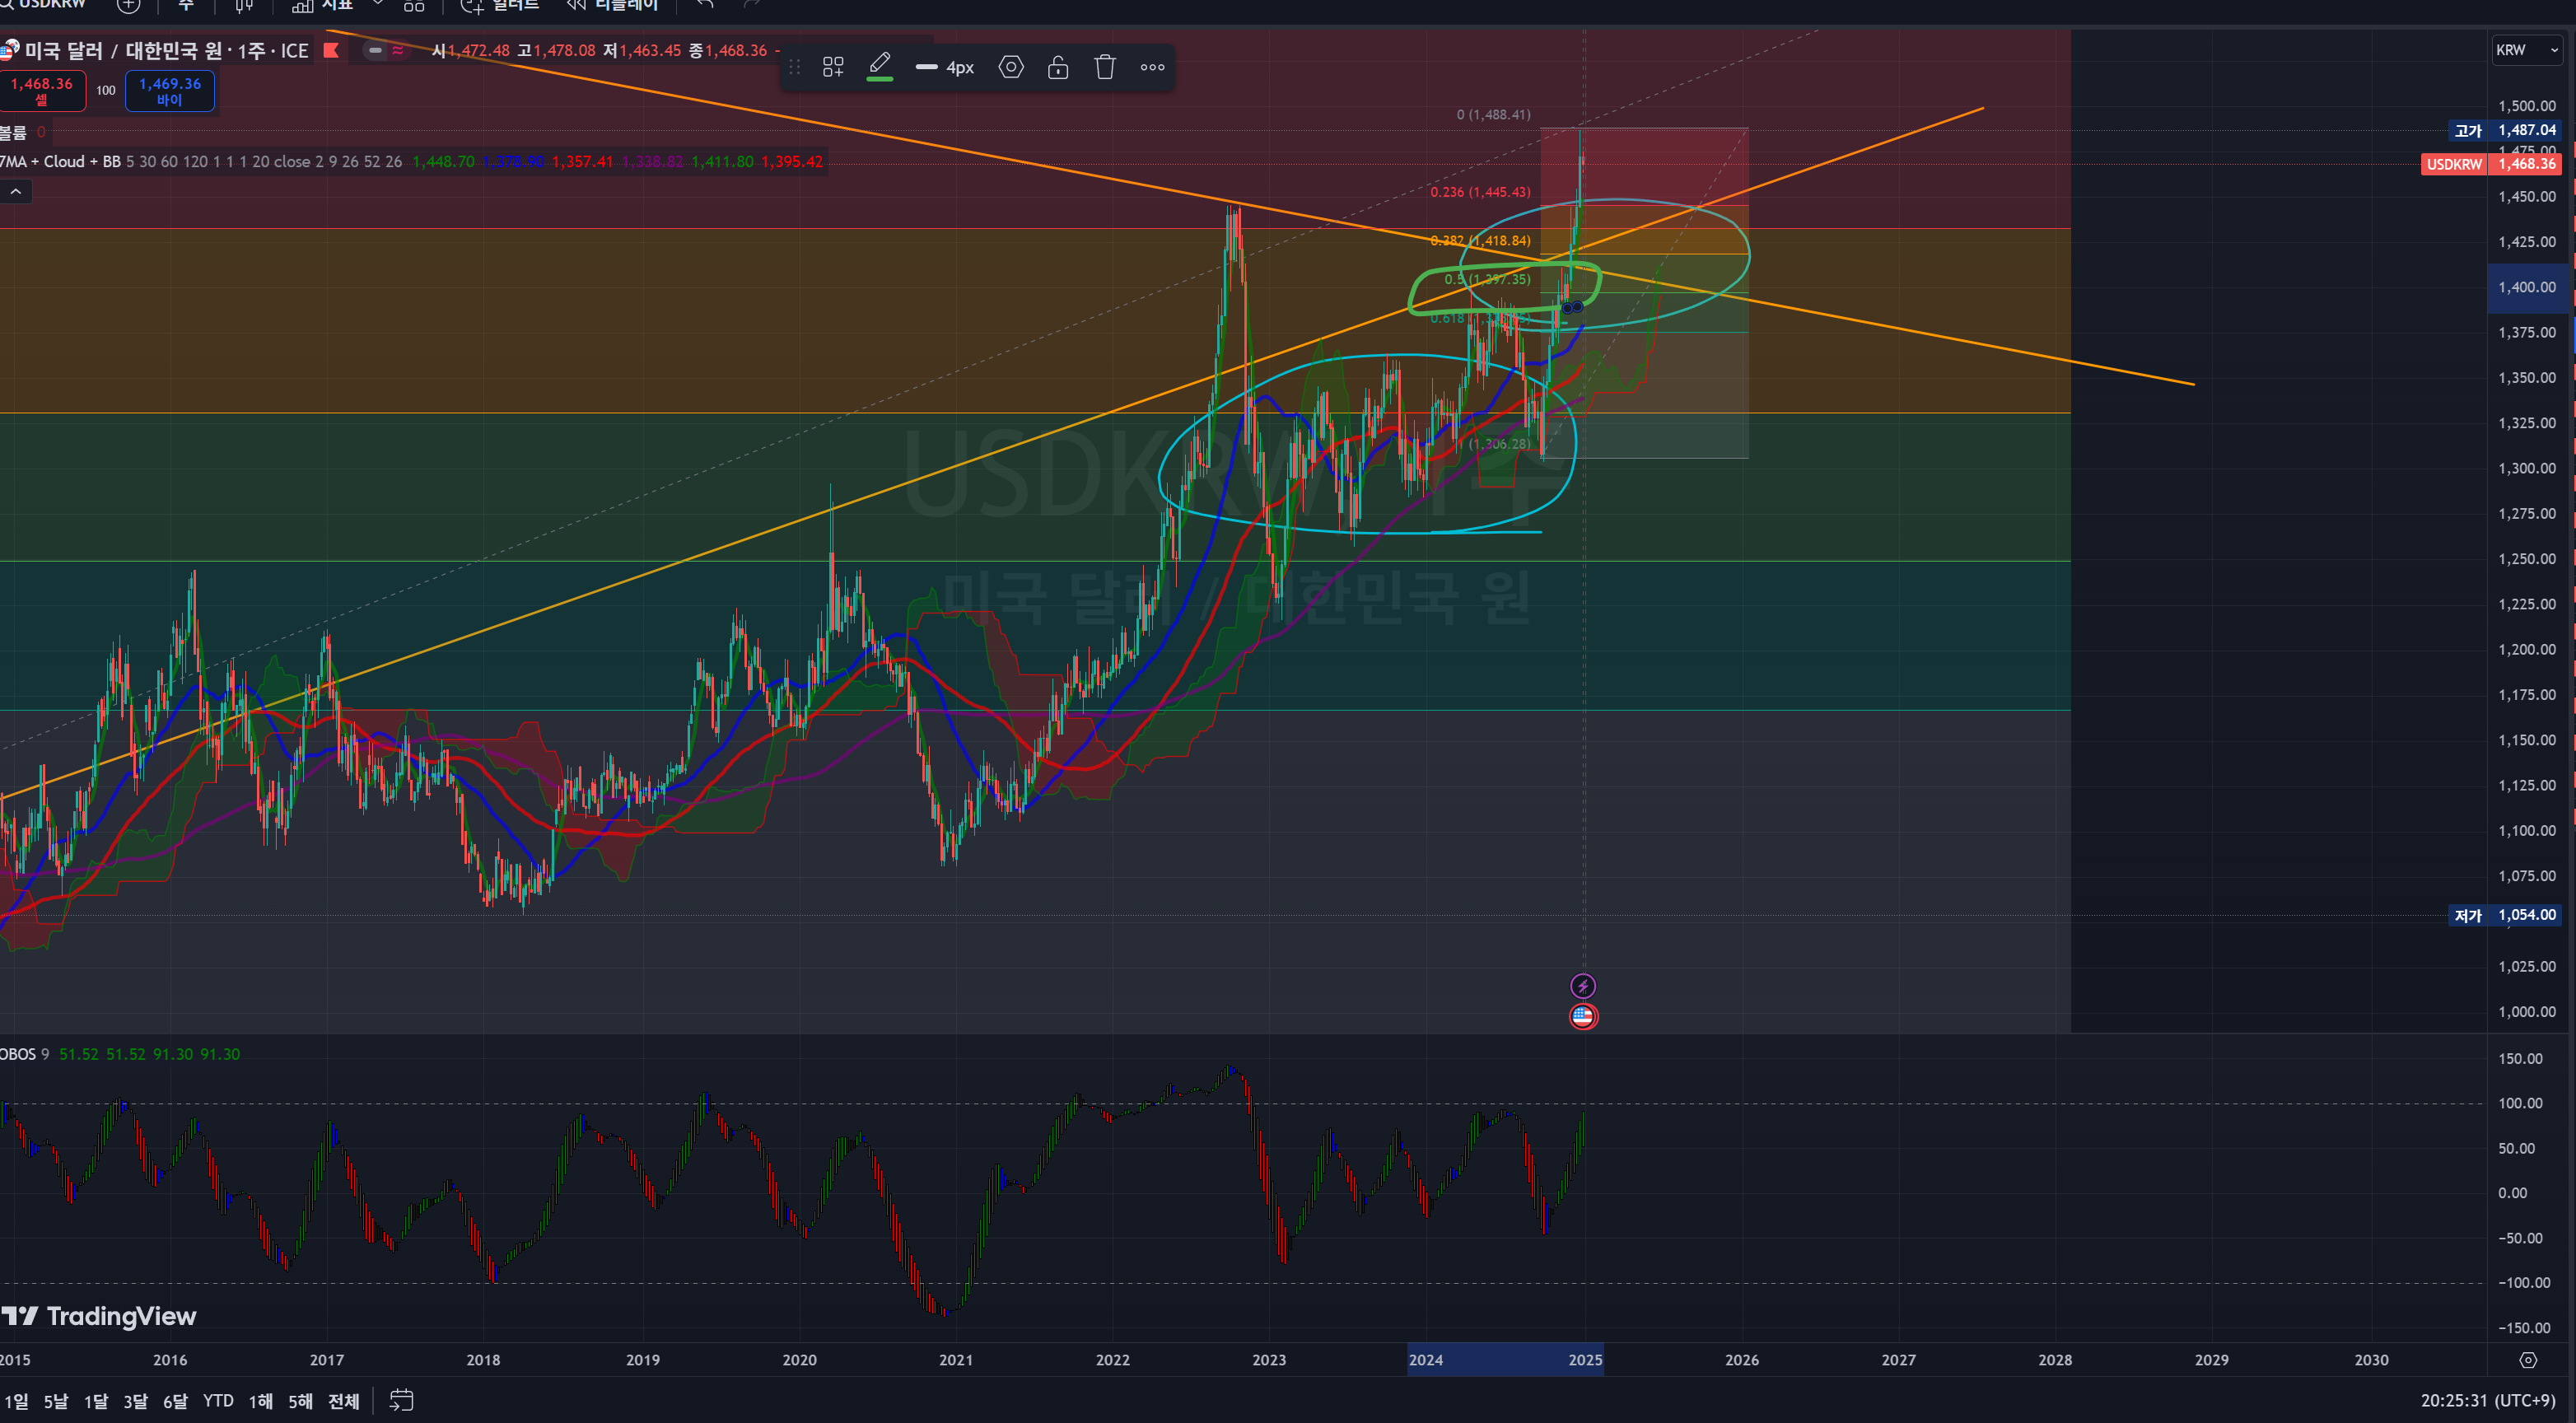2576x1423 pixels.
Task: Click the US flag event marker
Action: 1582,1016
